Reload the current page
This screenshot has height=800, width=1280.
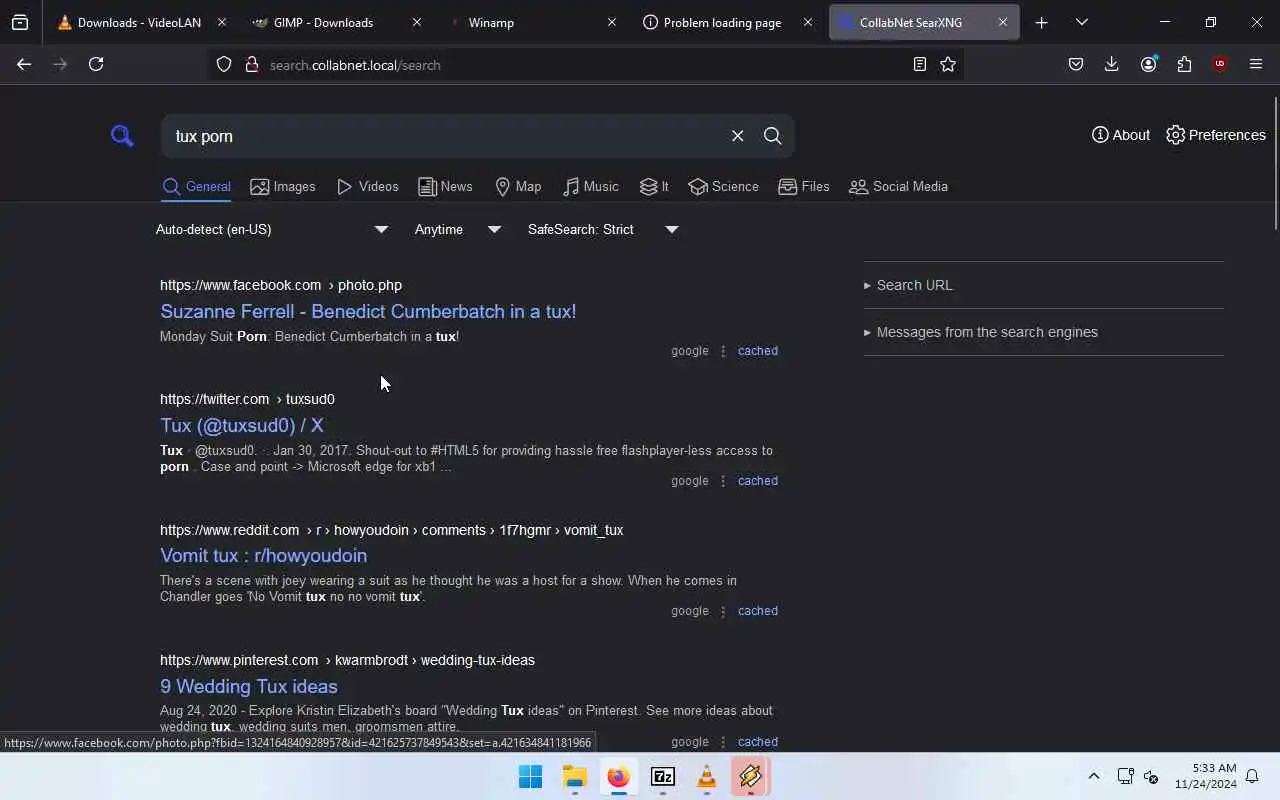[x=96, y=64]
